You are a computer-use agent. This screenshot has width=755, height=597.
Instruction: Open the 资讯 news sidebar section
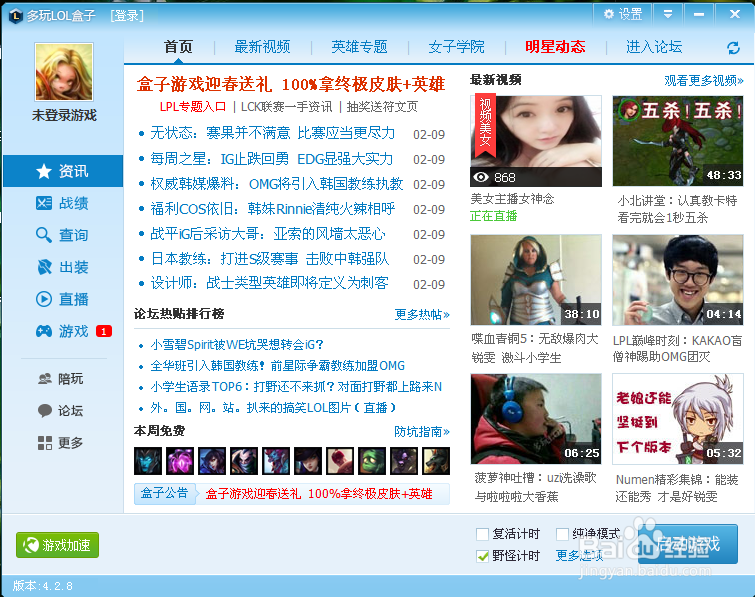63,171
